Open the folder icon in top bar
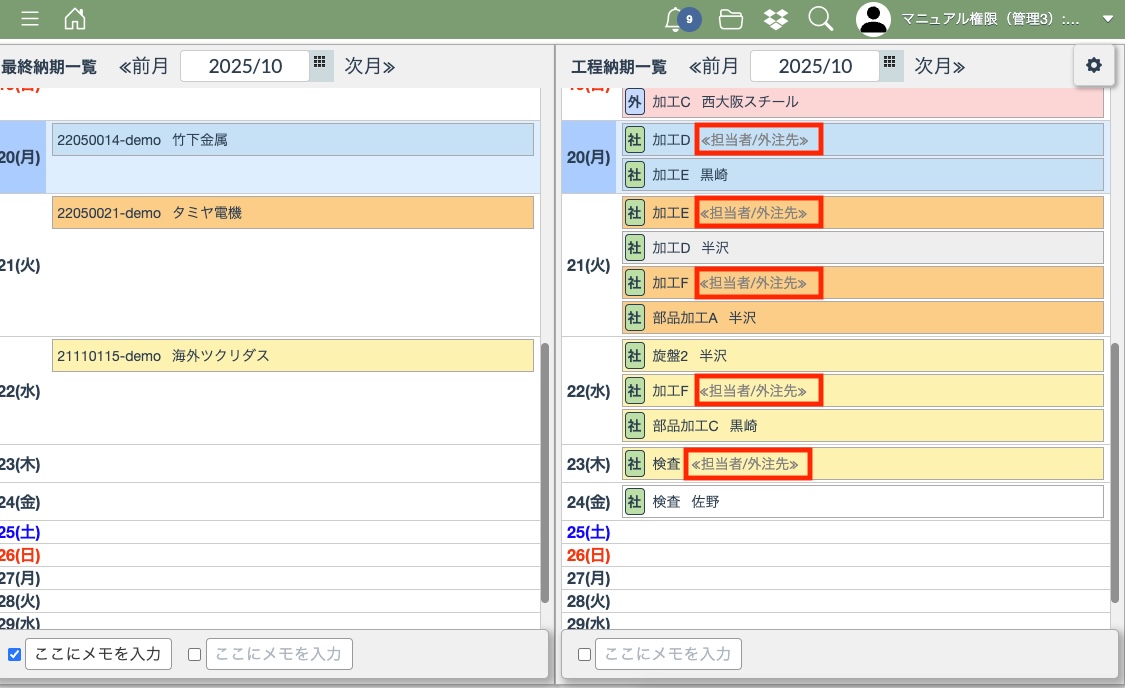 731,19
